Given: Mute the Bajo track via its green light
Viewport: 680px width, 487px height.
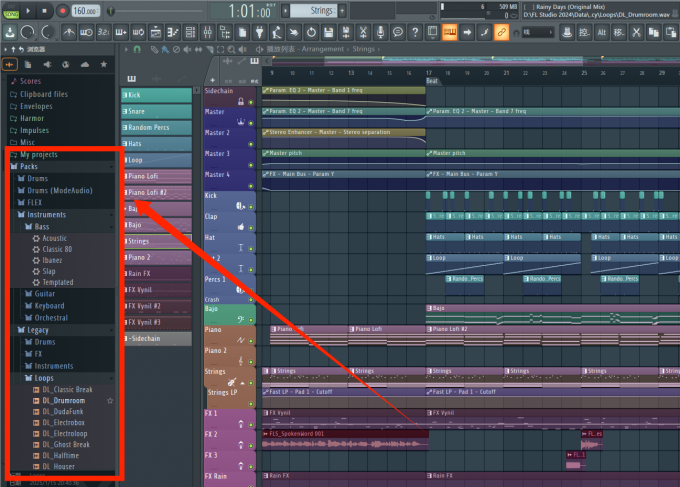Looking at the screenshot, I should pos(251,320).
